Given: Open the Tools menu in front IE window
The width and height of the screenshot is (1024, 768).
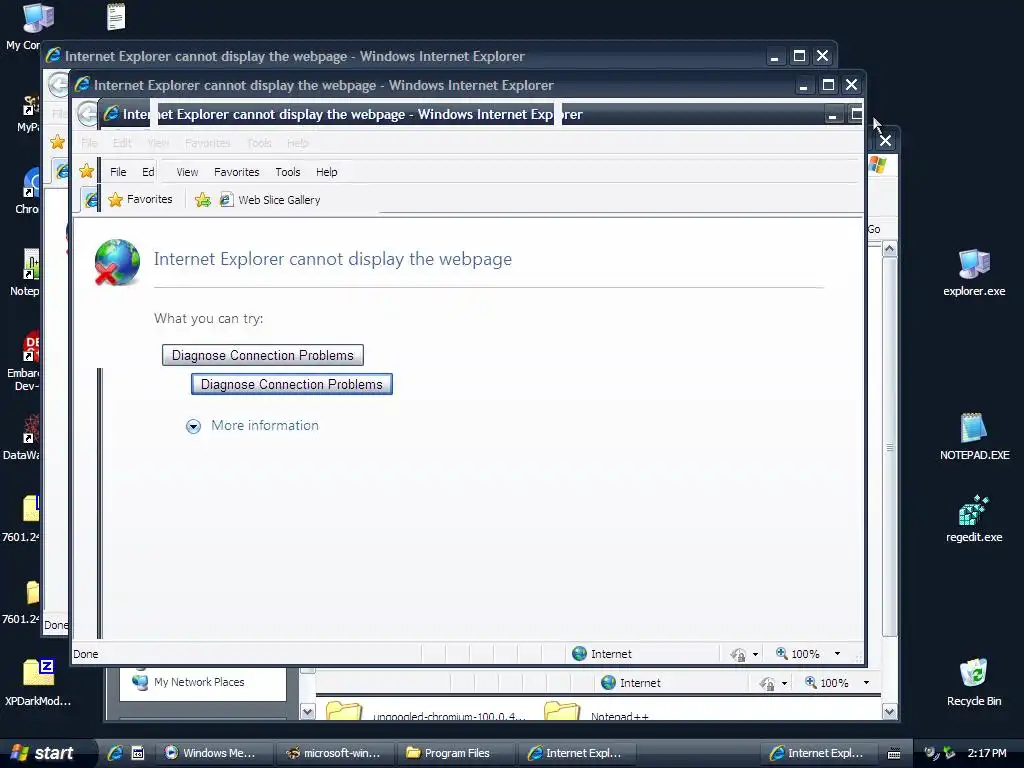Looking at the screenshot, I should 287,172.
